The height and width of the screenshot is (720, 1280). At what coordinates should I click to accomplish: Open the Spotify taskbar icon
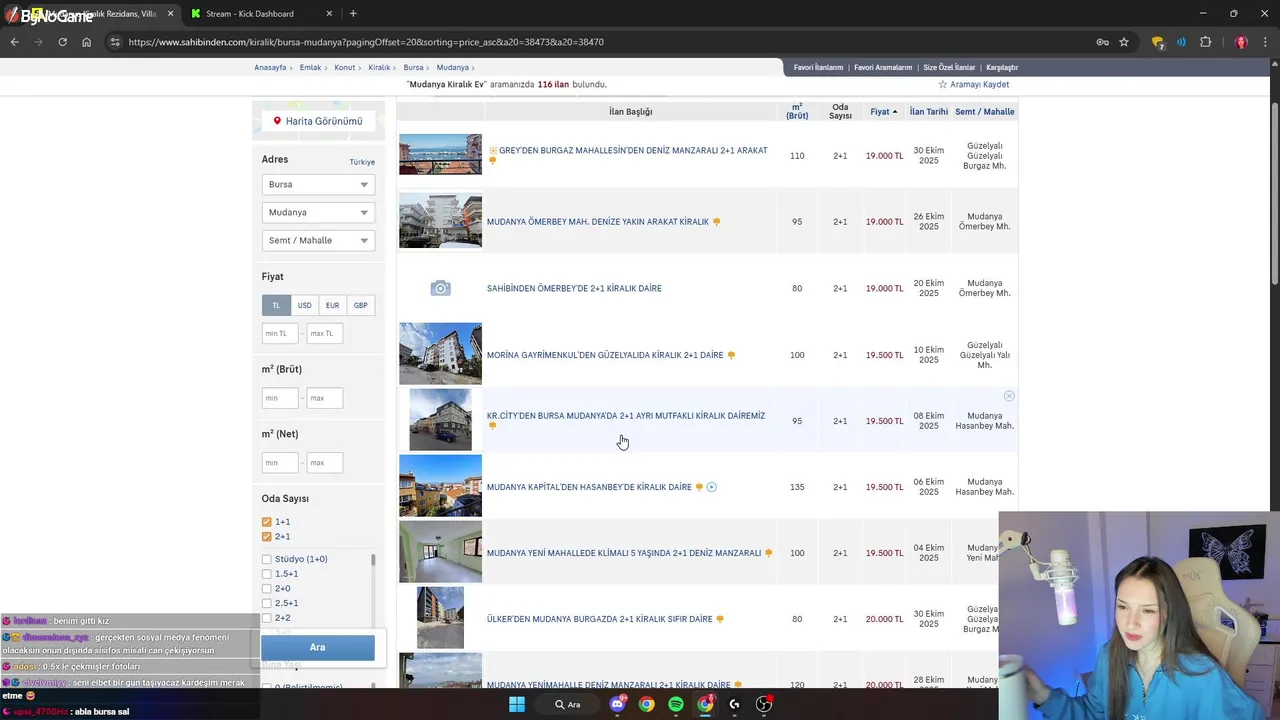click(x=676, y=704)
